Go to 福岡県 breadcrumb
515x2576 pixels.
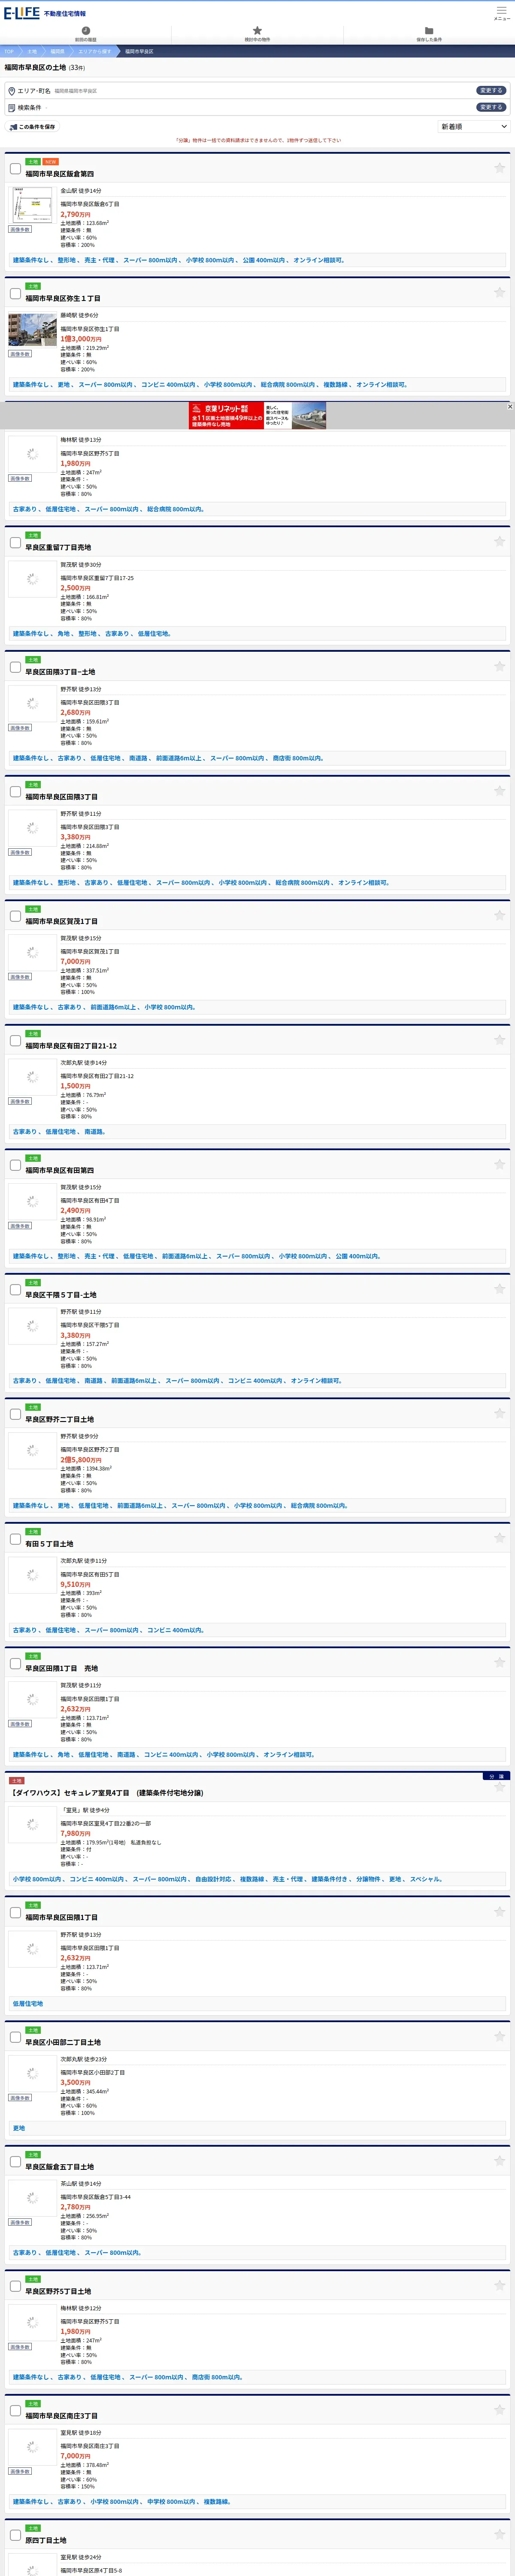58,51
